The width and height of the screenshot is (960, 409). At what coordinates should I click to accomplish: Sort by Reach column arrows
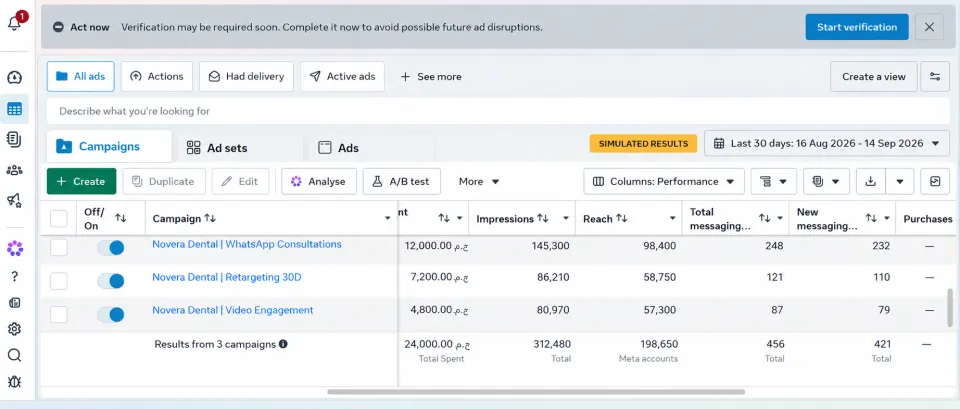point(621,219)
